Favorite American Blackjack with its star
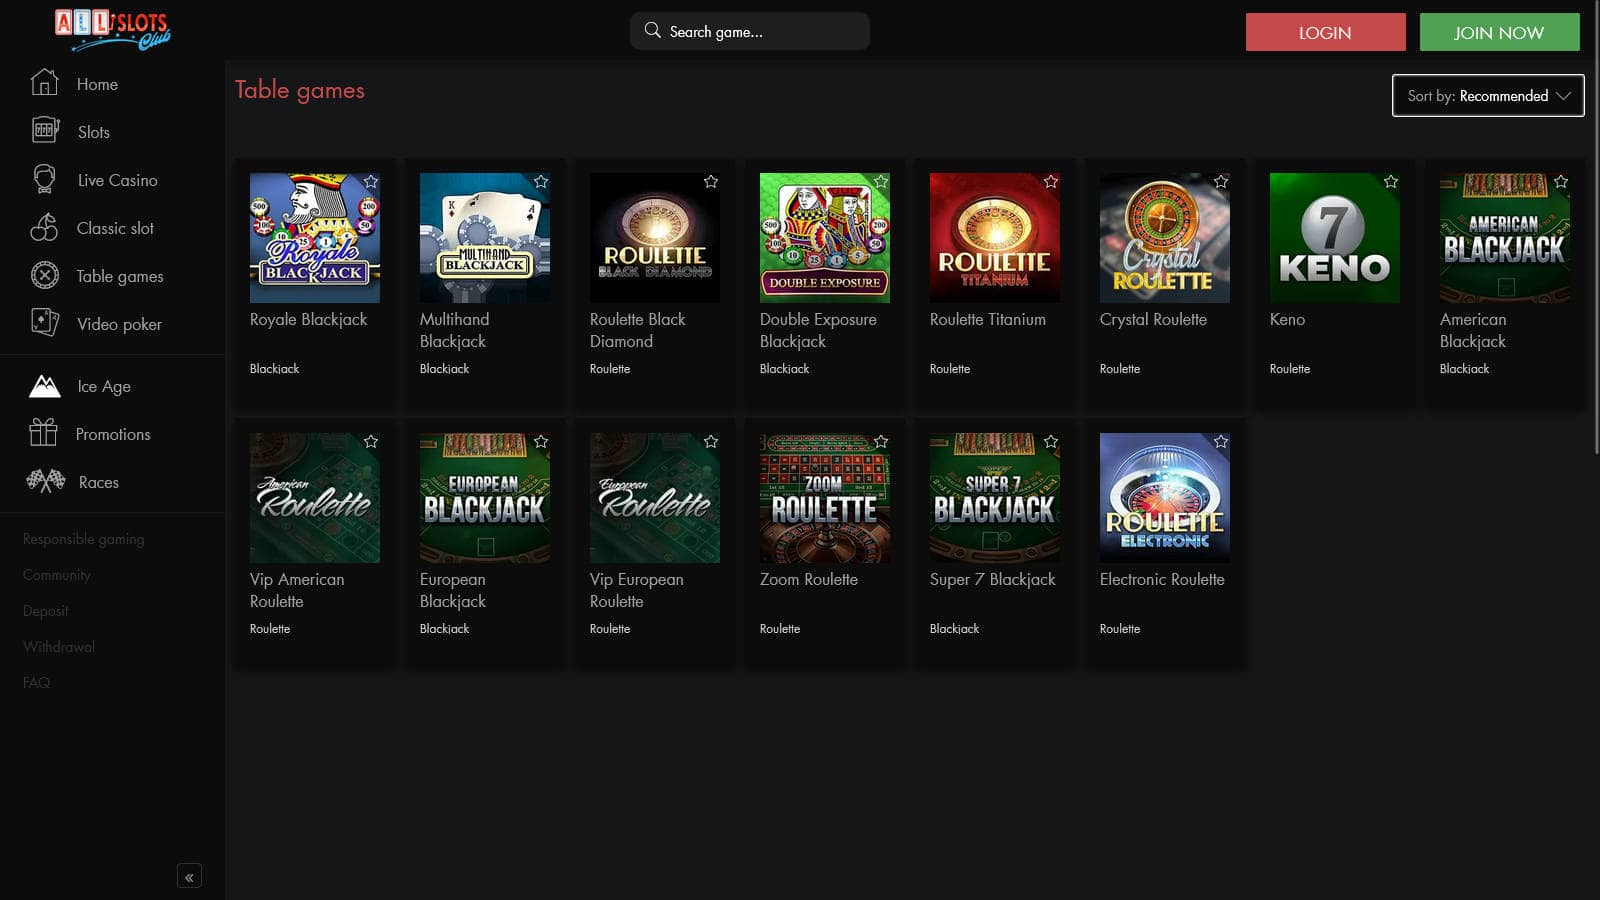The height and width of the screenshot is (900, 1600). [1561, 182]
